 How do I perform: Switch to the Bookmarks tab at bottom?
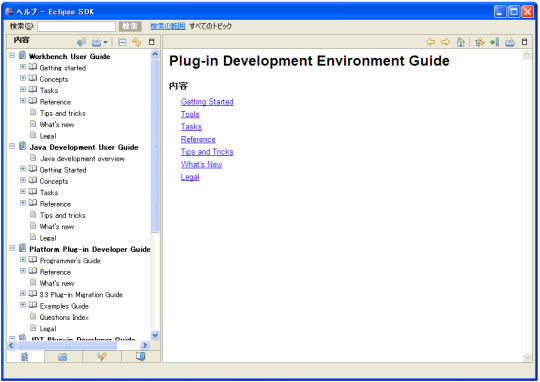[x=141, y=357]
